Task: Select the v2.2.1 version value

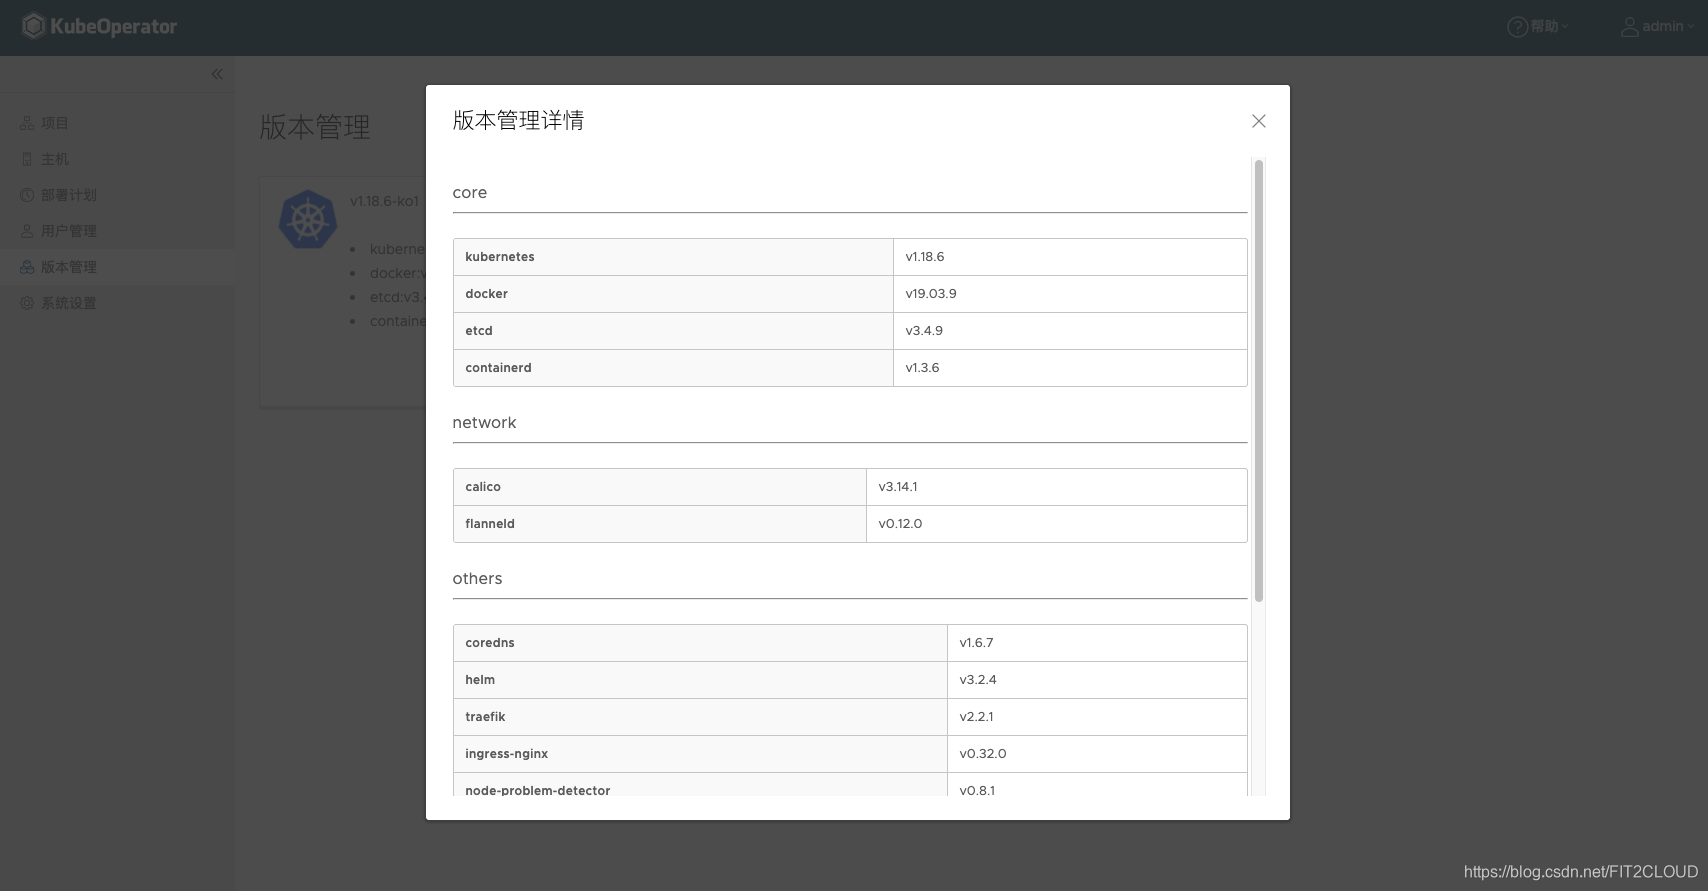Action: click(976, 717)
